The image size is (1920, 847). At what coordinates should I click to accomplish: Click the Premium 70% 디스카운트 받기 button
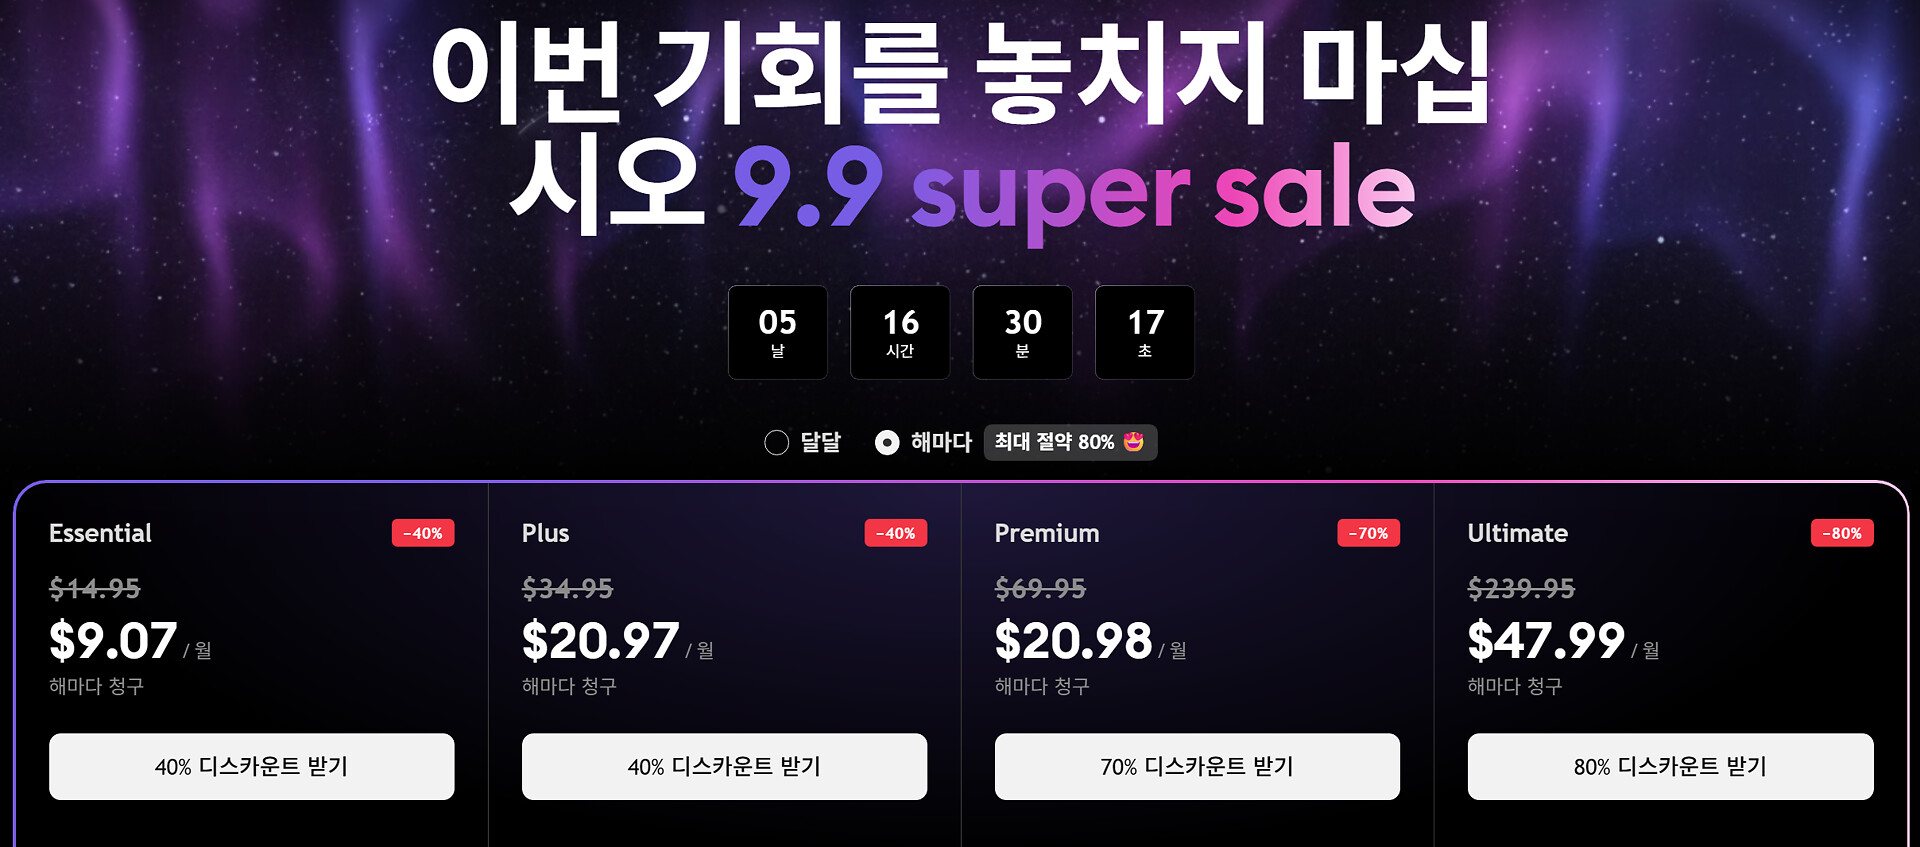[1197, 767]
